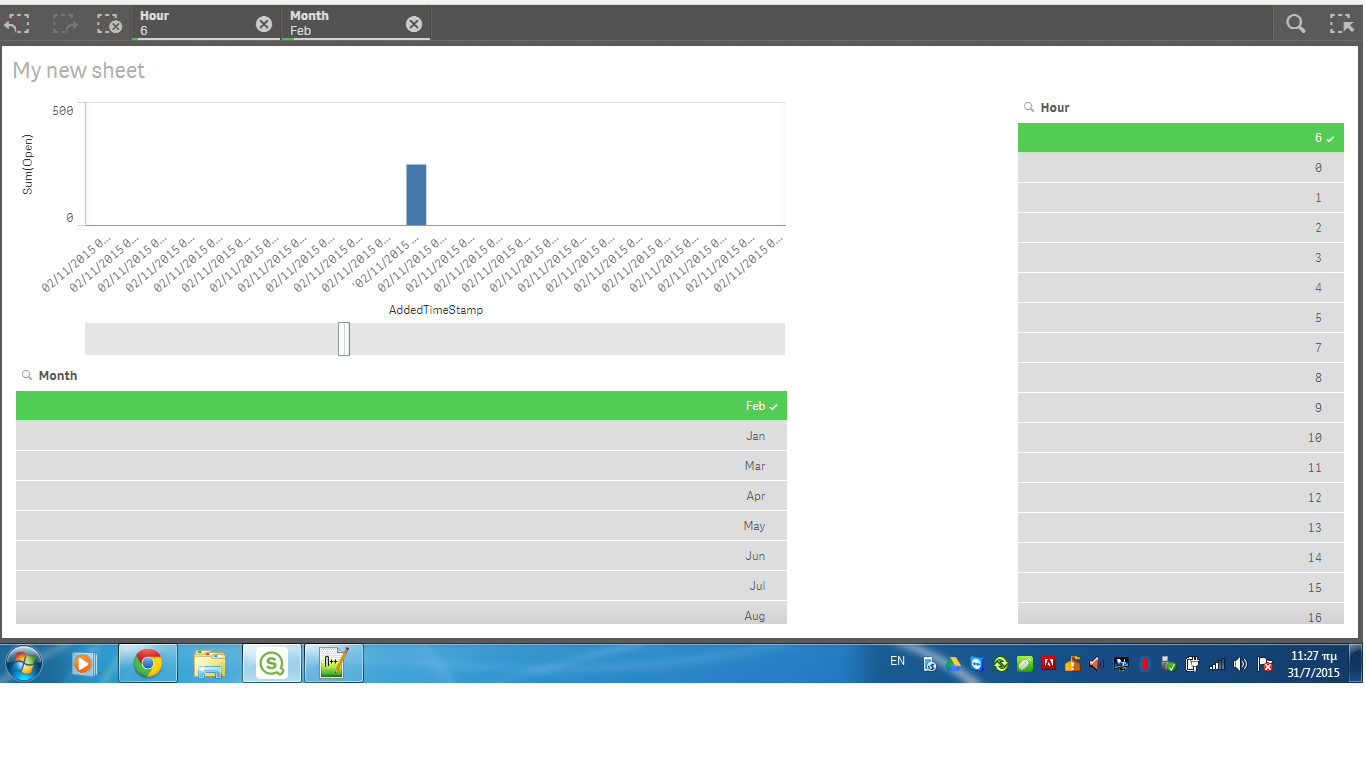The width and height of the screenshot is (1366, 768).
Task: Click the Safely Remove Hardware tray icon
Action: (x=1168, y=664)
